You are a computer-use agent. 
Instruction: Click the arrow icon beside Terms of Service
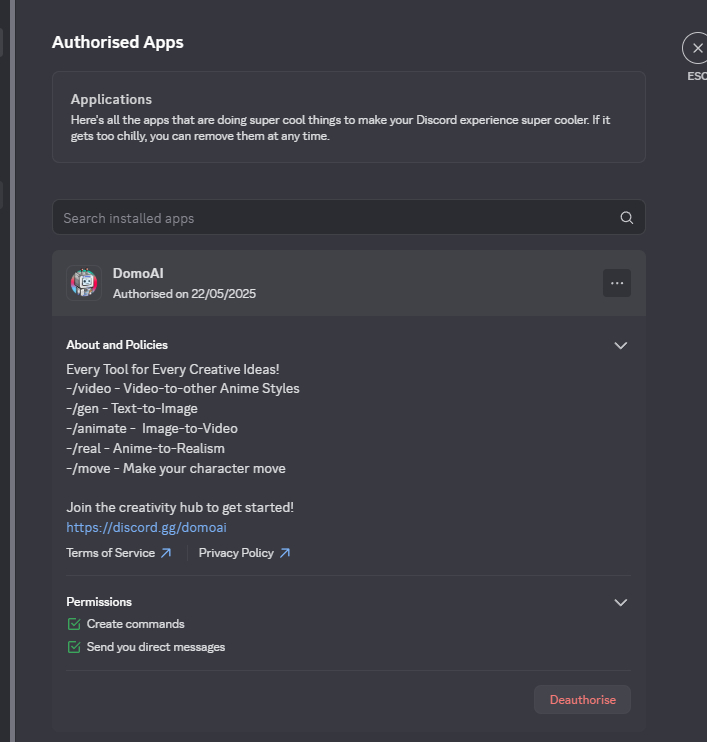[x=166, y=553]
